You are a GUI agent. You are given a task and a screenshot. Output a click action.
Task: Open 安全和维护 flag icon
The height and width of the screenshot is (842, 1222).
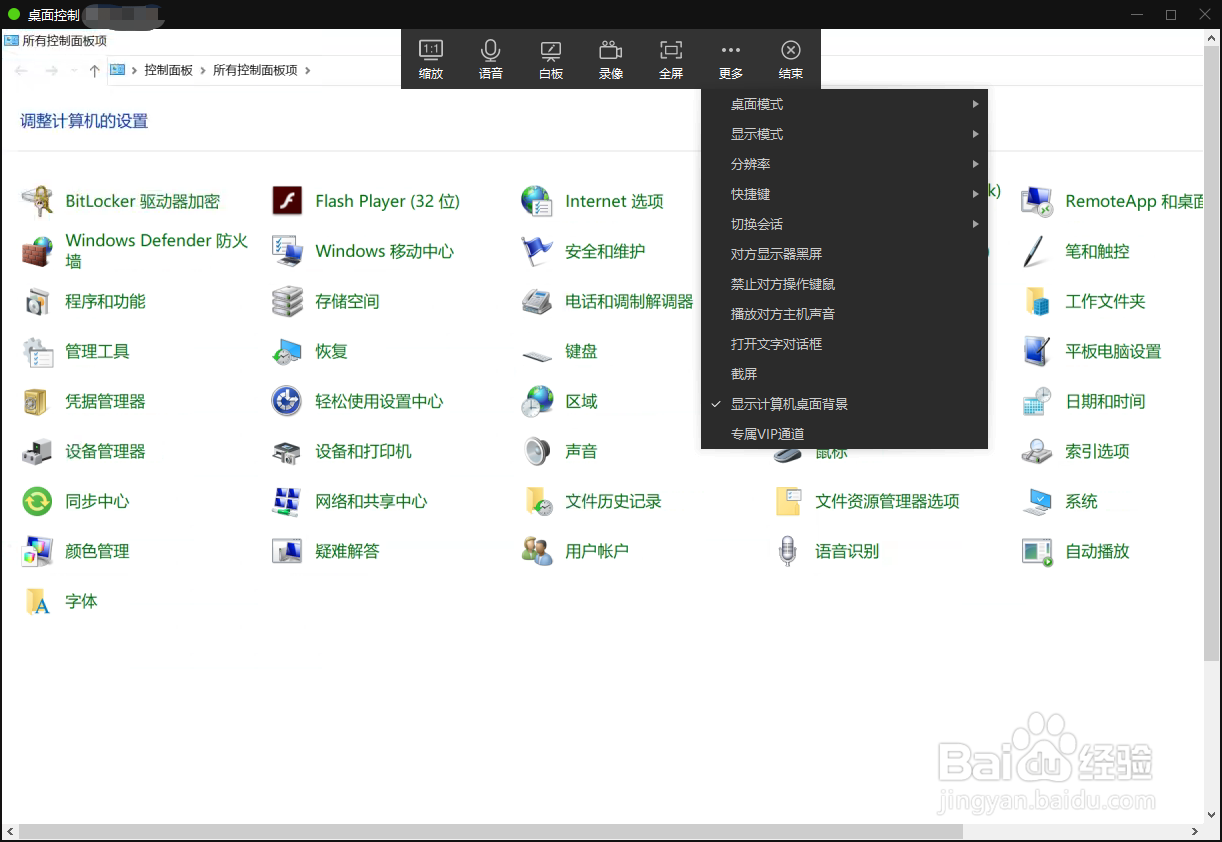pyautogui.click(x=537, y=251)
